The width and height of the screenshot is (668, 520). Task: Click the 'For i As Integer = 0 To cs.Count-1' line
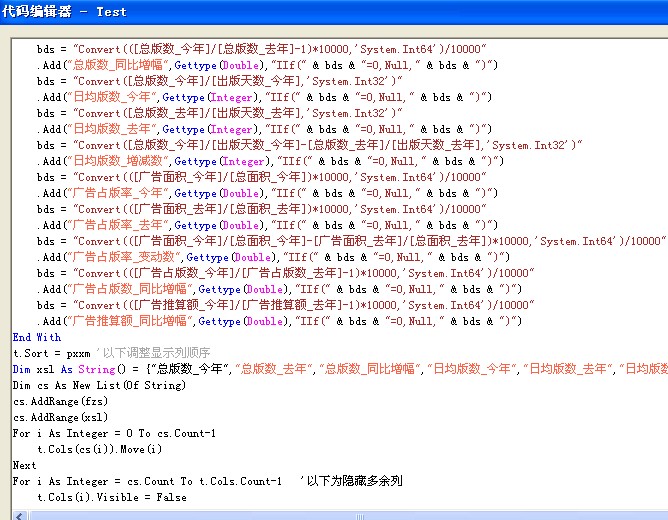(x=114, y=434)
